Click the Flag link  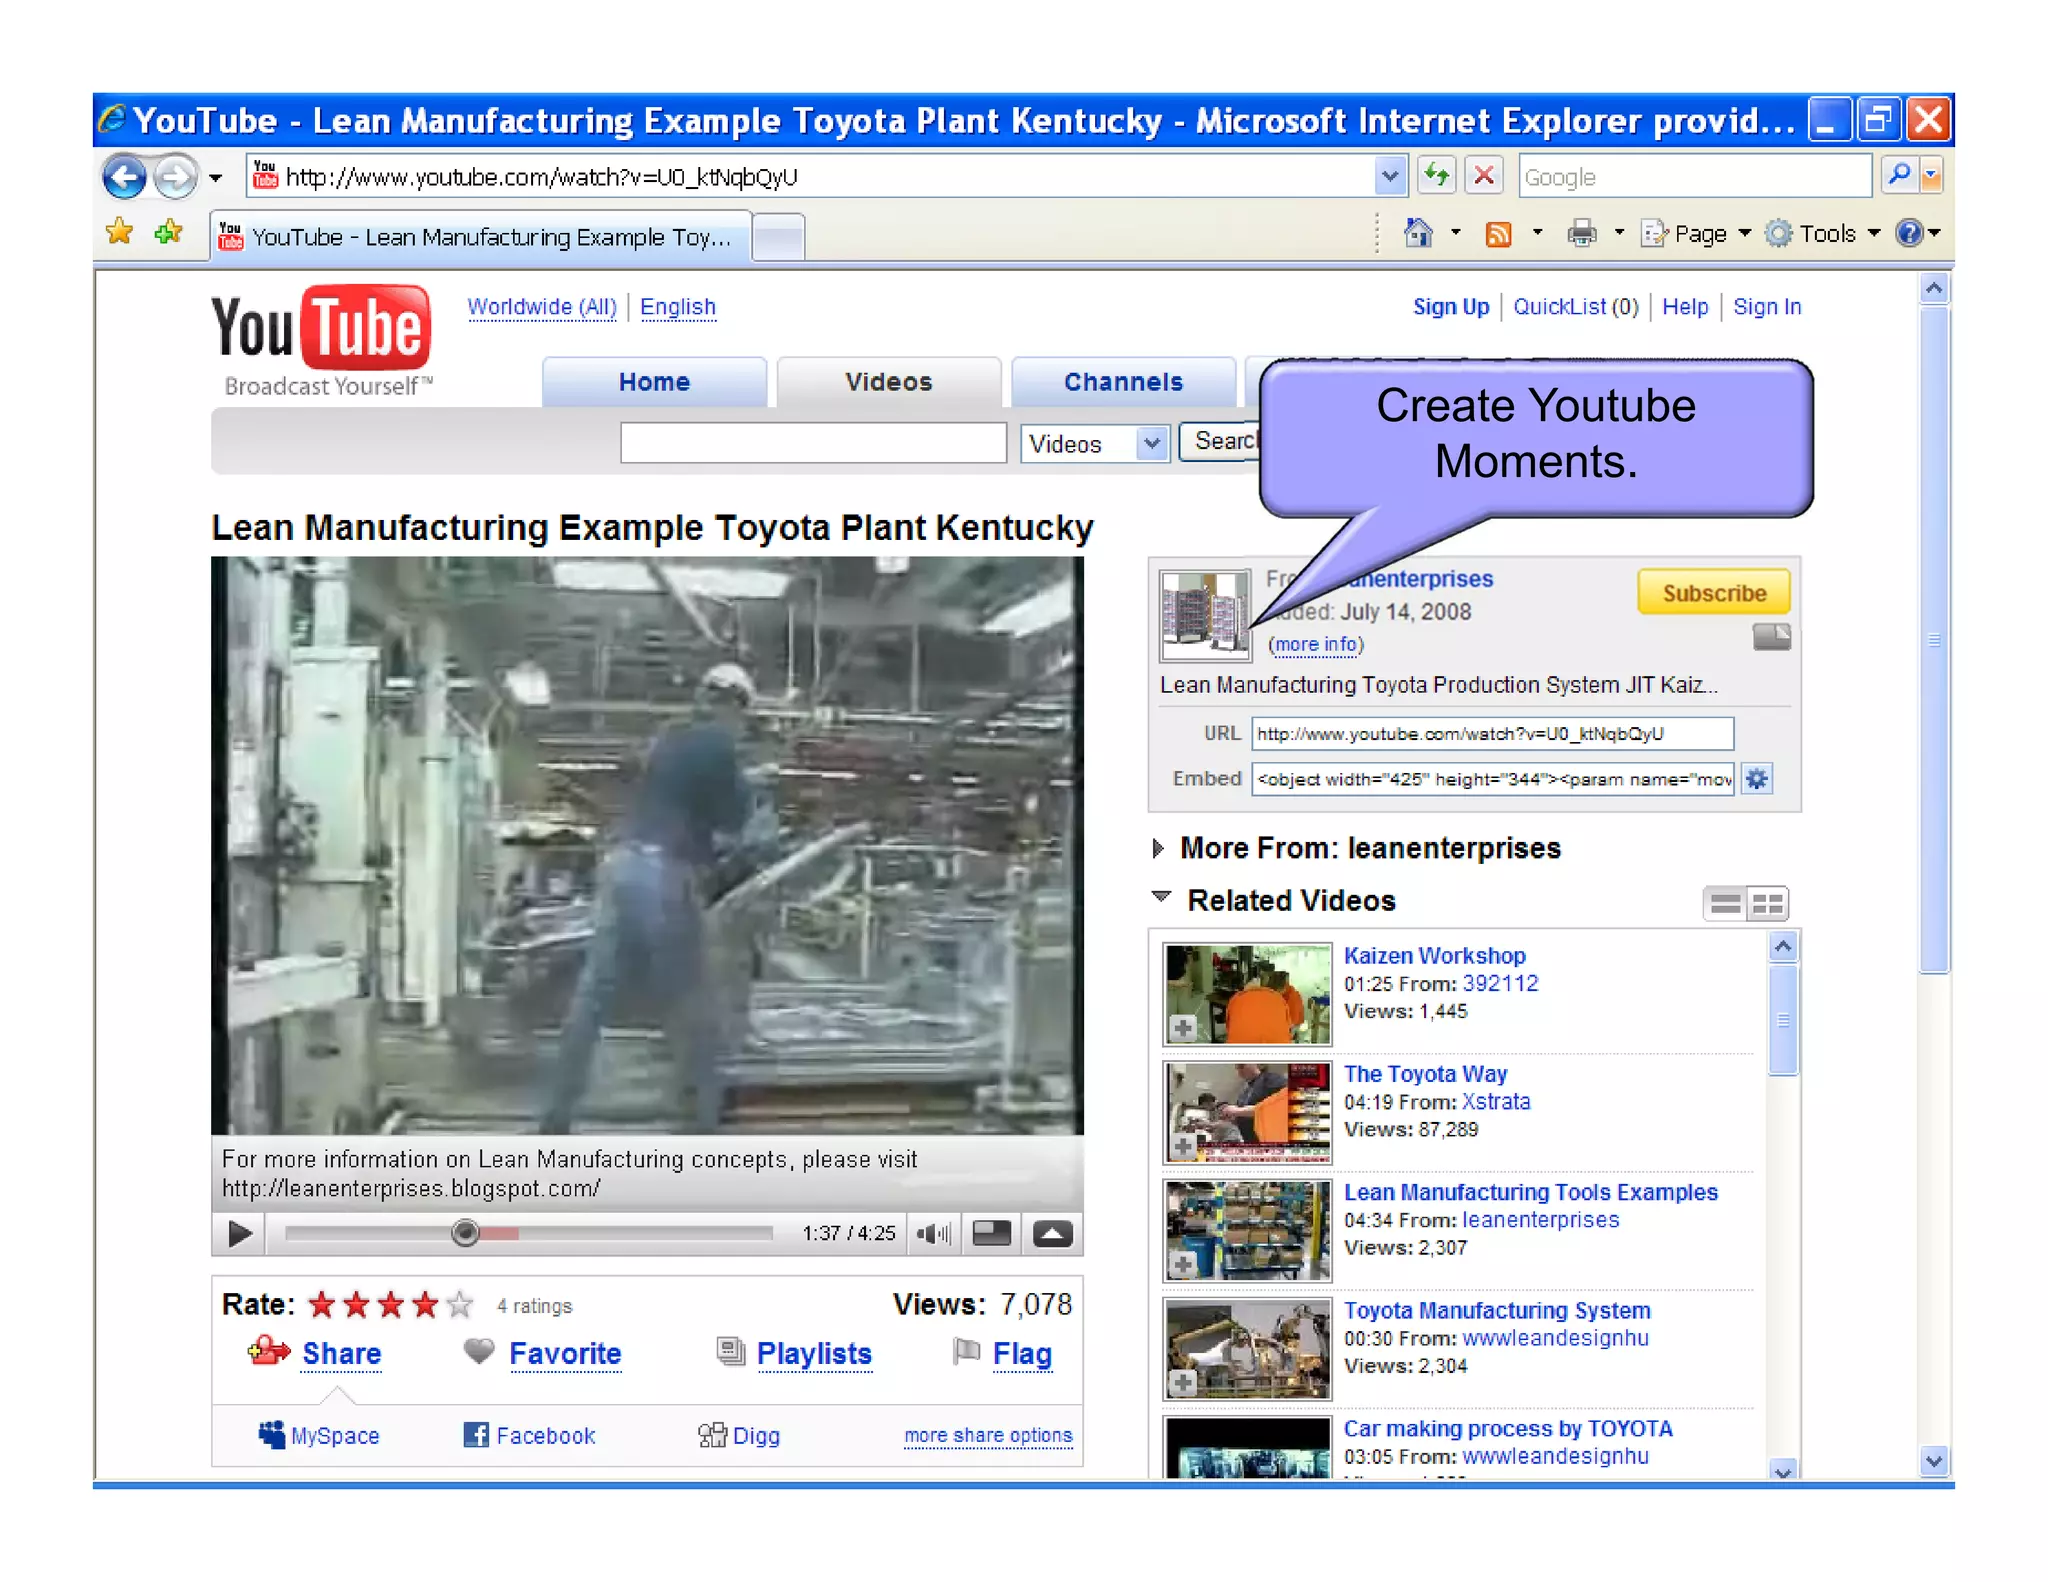pos(1022,1353)
